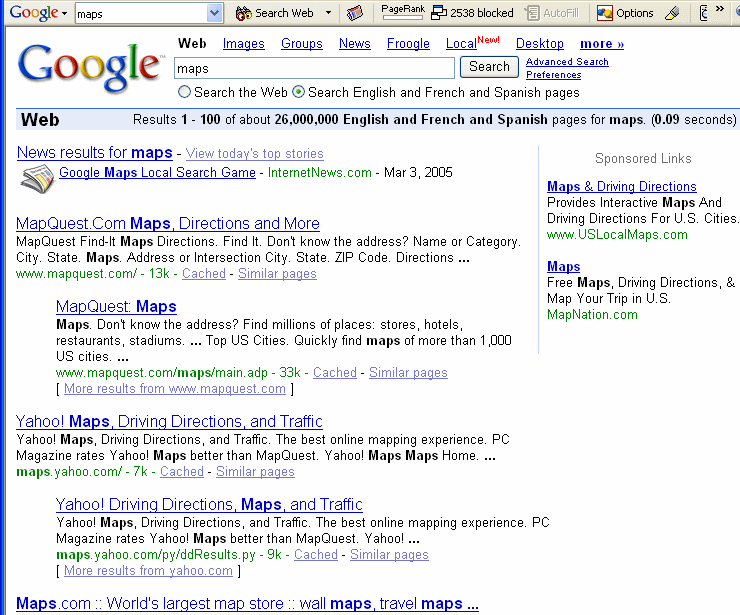Click the InternetNews.com source text

click(320, 172)
